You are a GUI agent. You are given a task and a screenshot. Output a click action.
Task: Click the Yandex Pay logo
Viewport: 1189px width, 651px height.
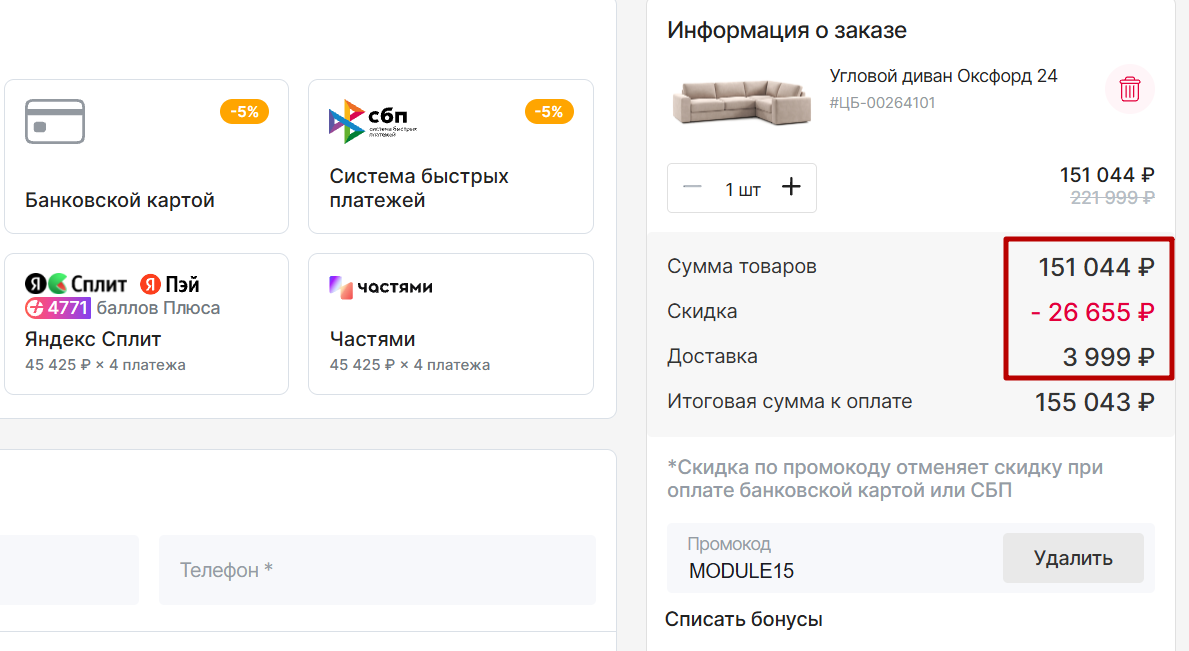(x=170, y=284)
